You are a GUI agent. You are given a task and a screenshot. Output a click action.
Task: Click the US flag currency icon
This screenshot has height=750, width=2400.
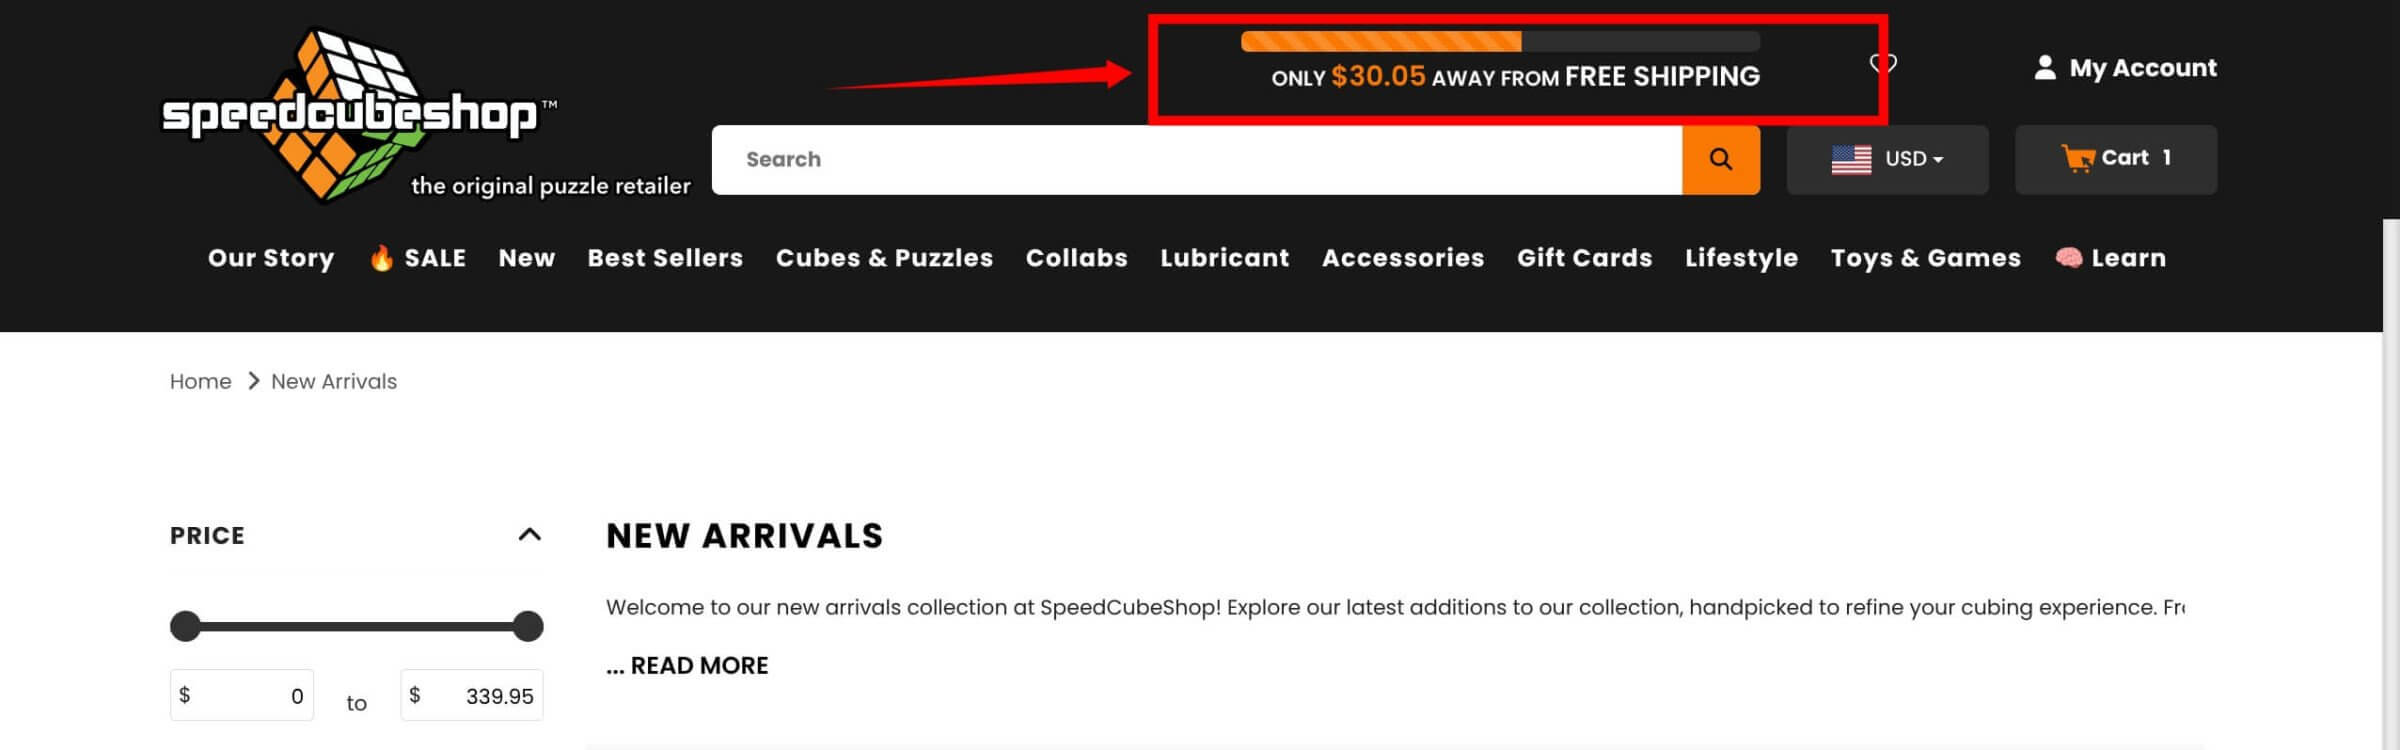[x=1851, y=159]
